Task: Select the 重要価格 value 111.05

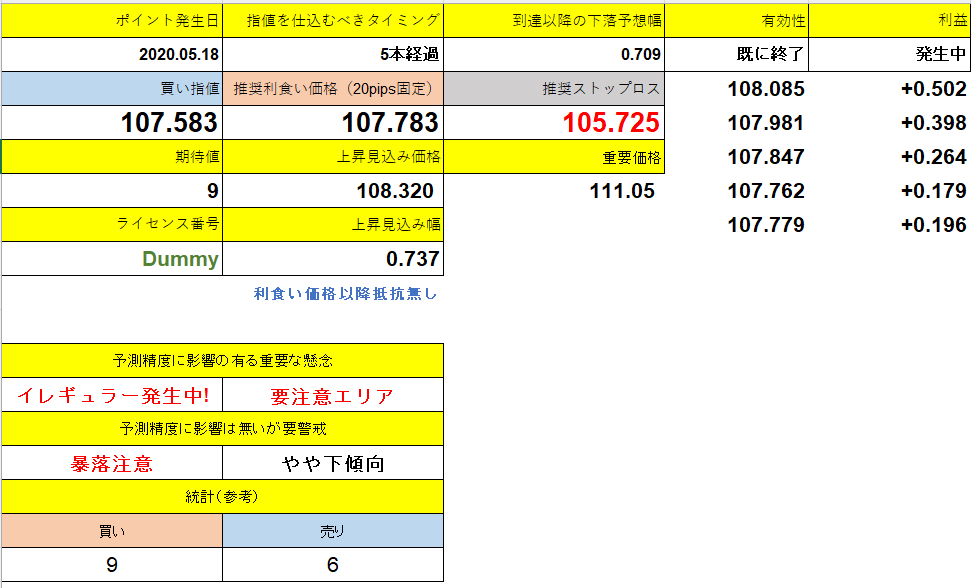Action: click(x=620, y=190)
